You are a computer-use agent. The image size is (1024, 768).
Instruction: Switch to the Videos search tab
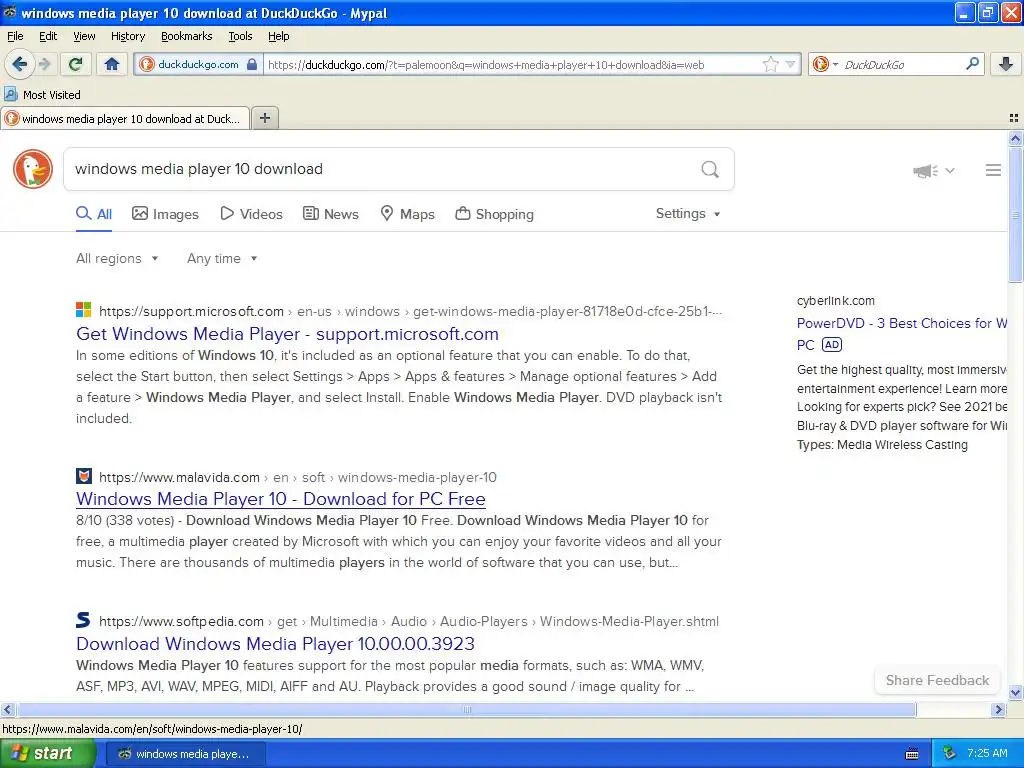[x=251, y=214]
